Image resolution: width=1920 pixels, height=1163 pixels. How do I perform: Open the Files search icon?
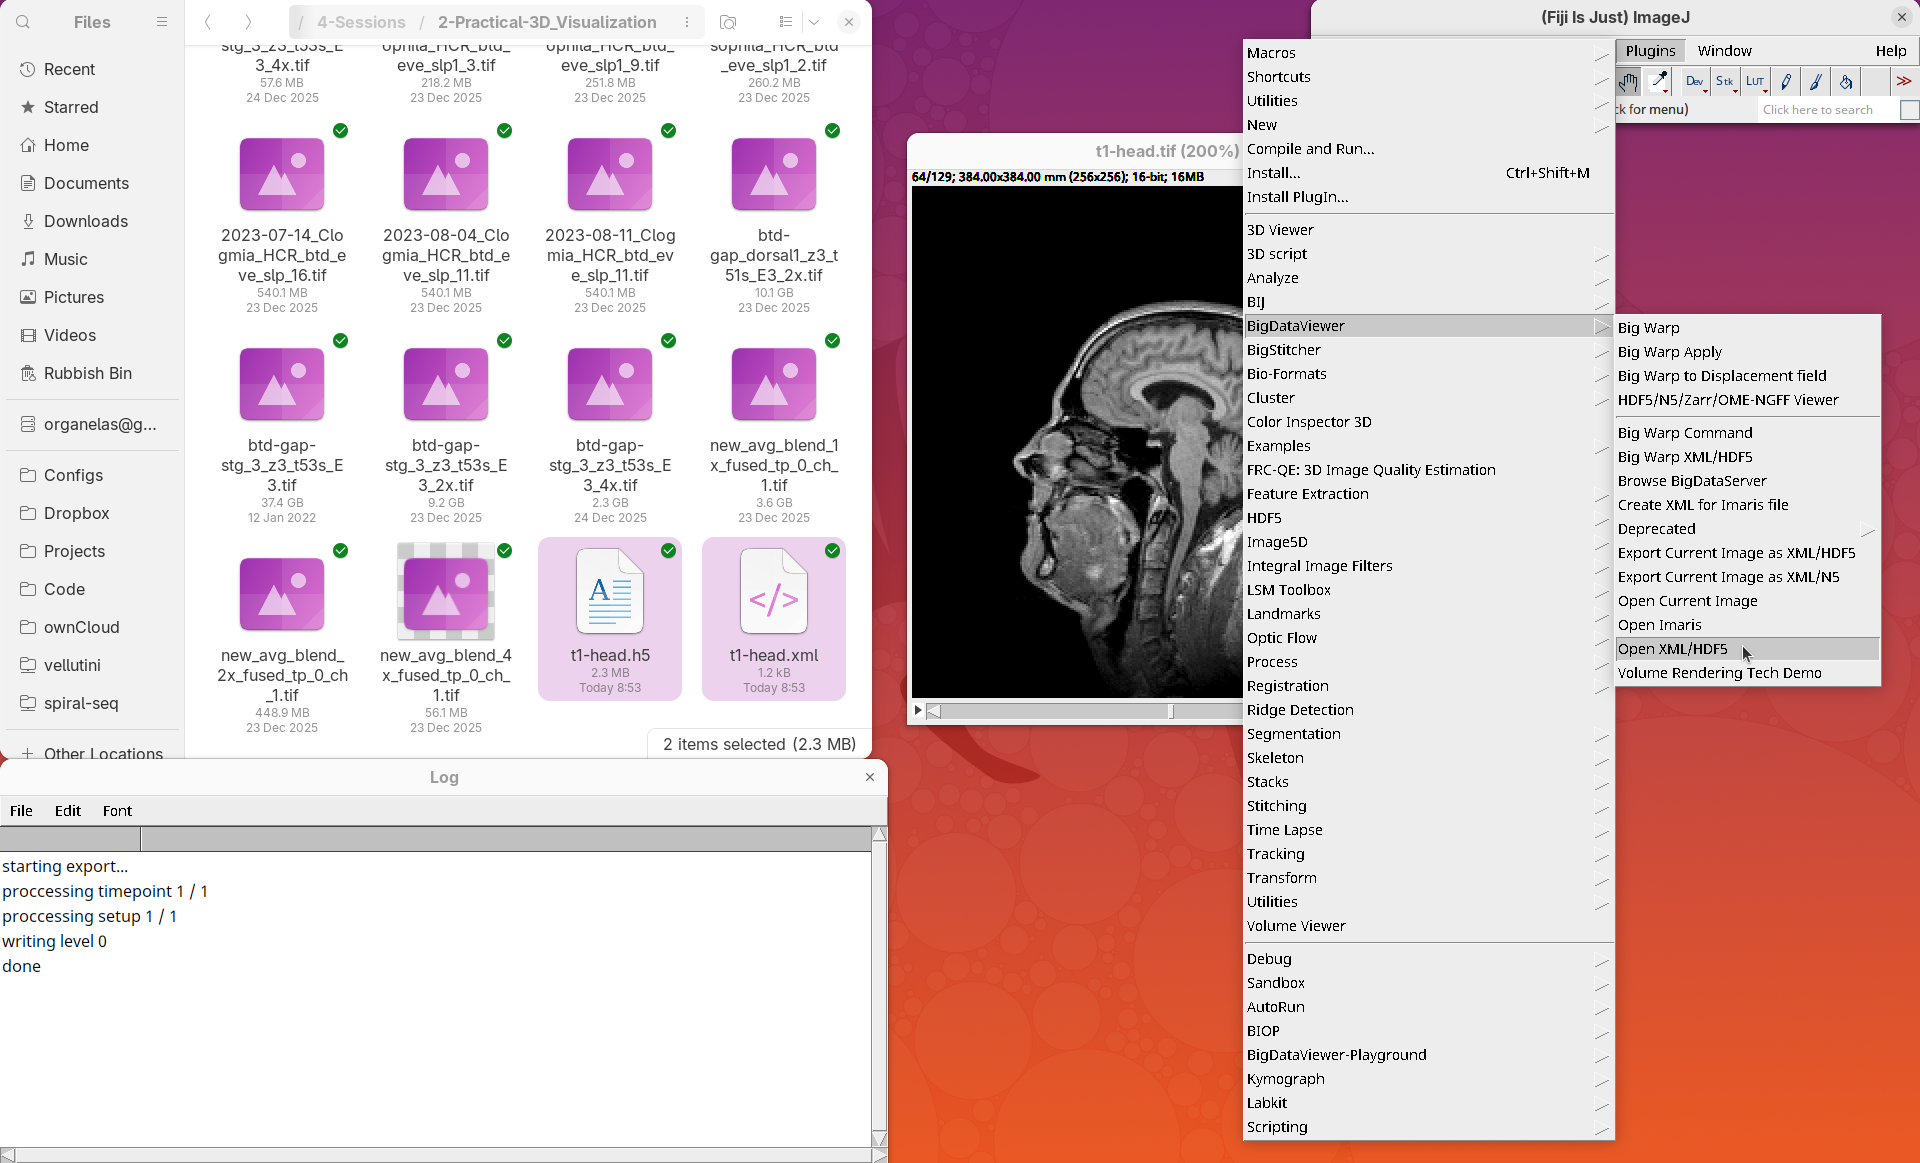coord(23,22)
